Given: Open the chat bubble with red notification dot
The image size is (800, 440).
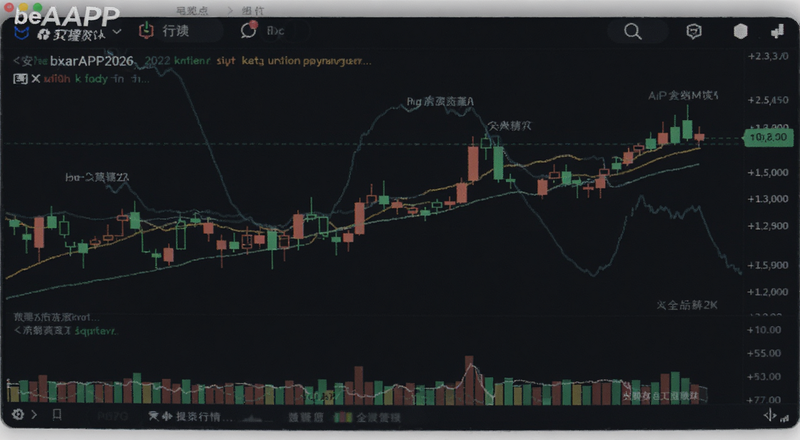Looking at the screenshot, I should pyautogui.click(x=249, y=30).
